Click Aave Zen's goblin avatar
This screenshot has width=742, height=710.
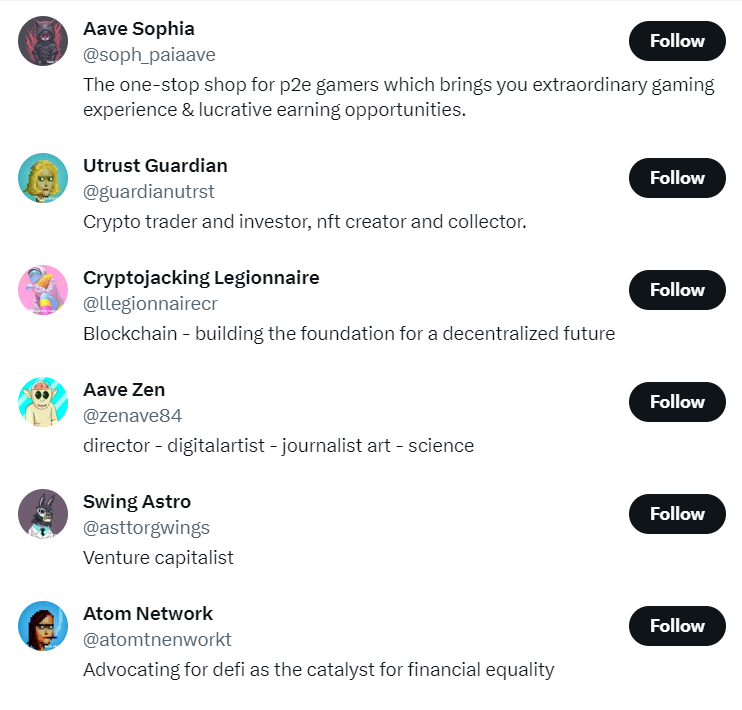pyautogui.click(x=43, y=402)
